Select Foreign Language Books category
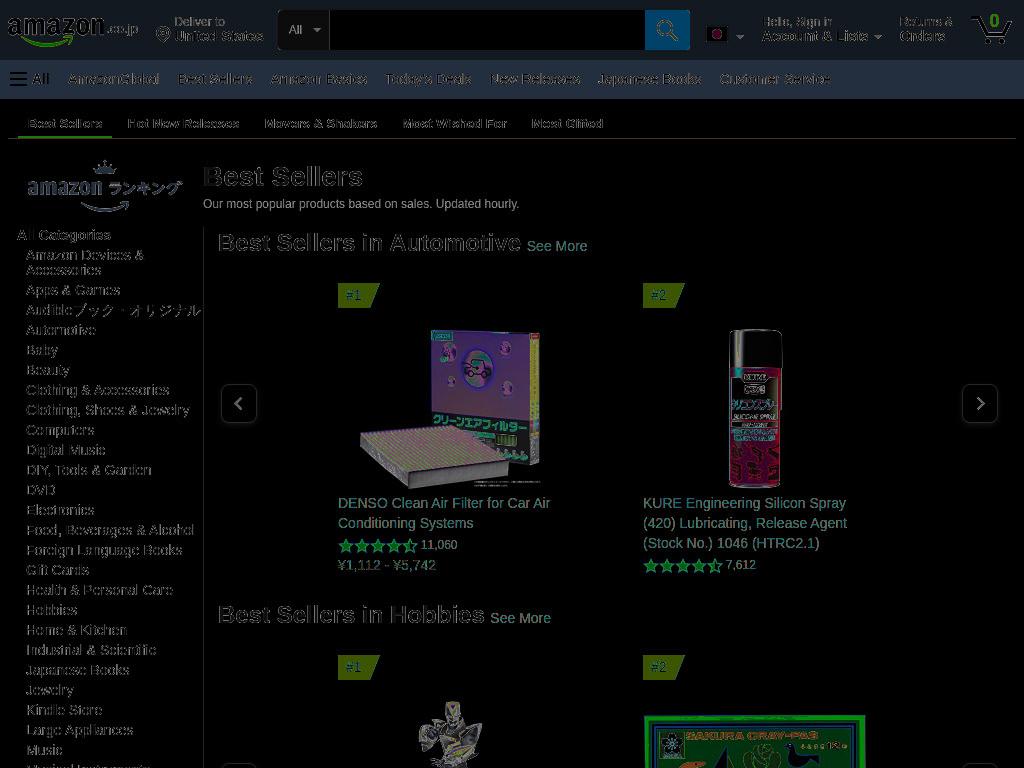The image size is (1024, 768). point(104,550)
